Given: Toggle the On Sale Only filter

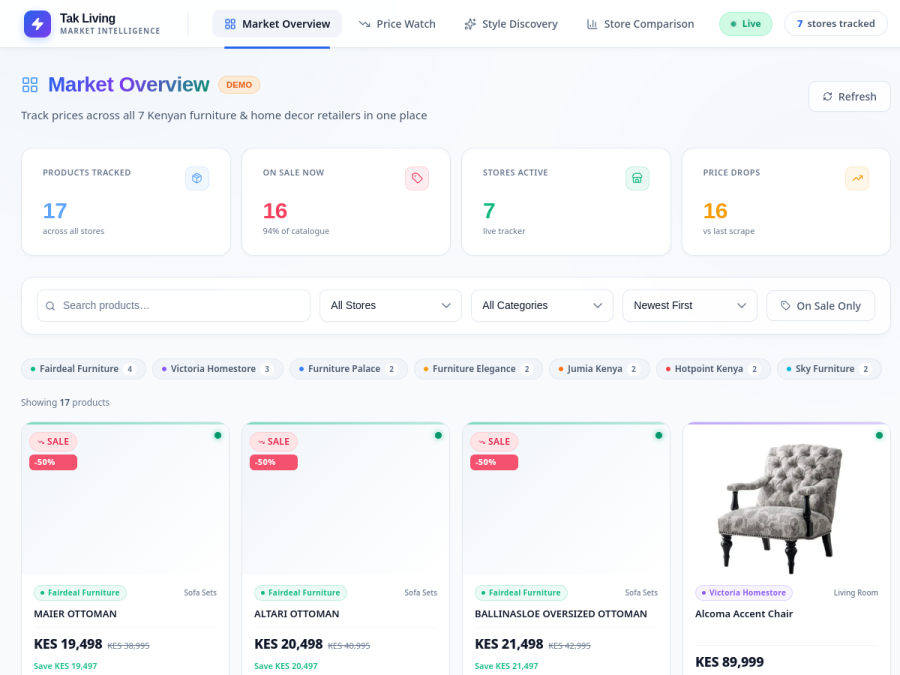Looking at the screenshot, I should click(821, 306).
